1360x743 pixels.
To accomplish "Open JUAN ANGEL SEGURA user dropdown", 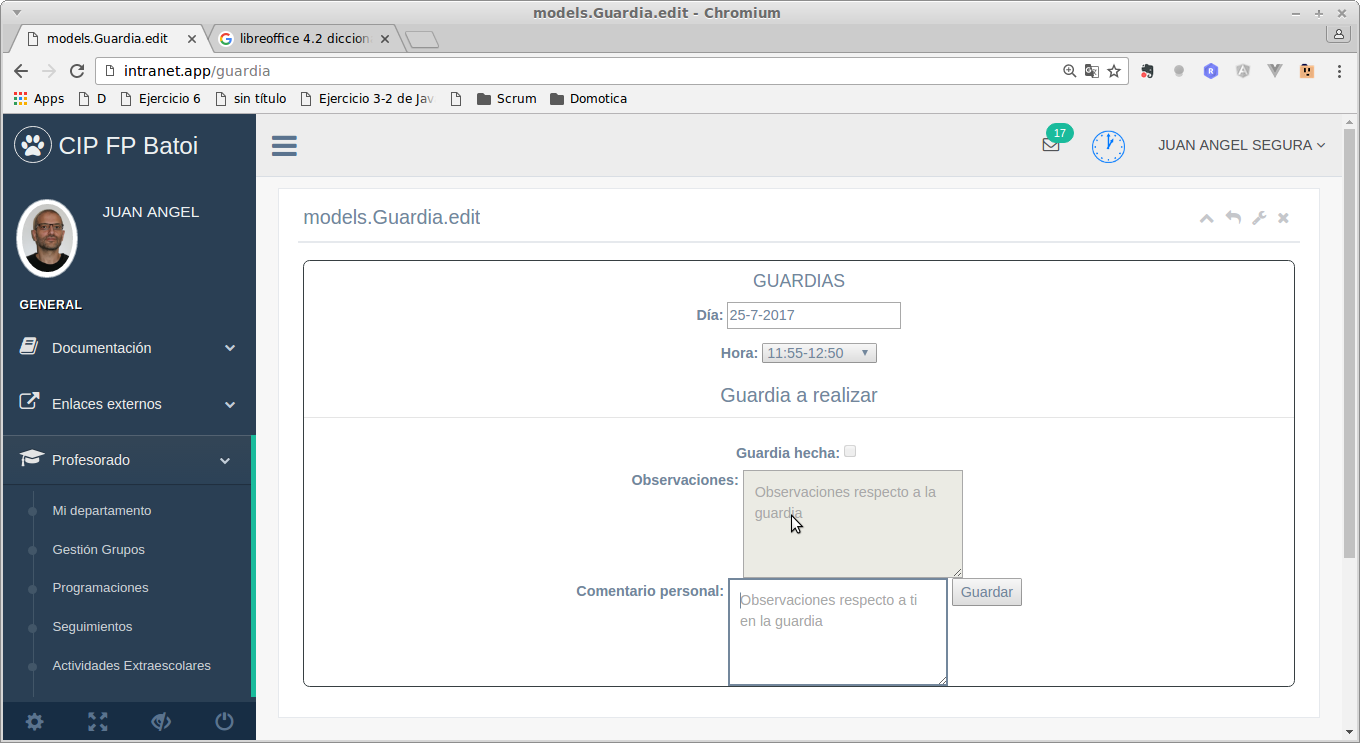I will pos(1242,145).
